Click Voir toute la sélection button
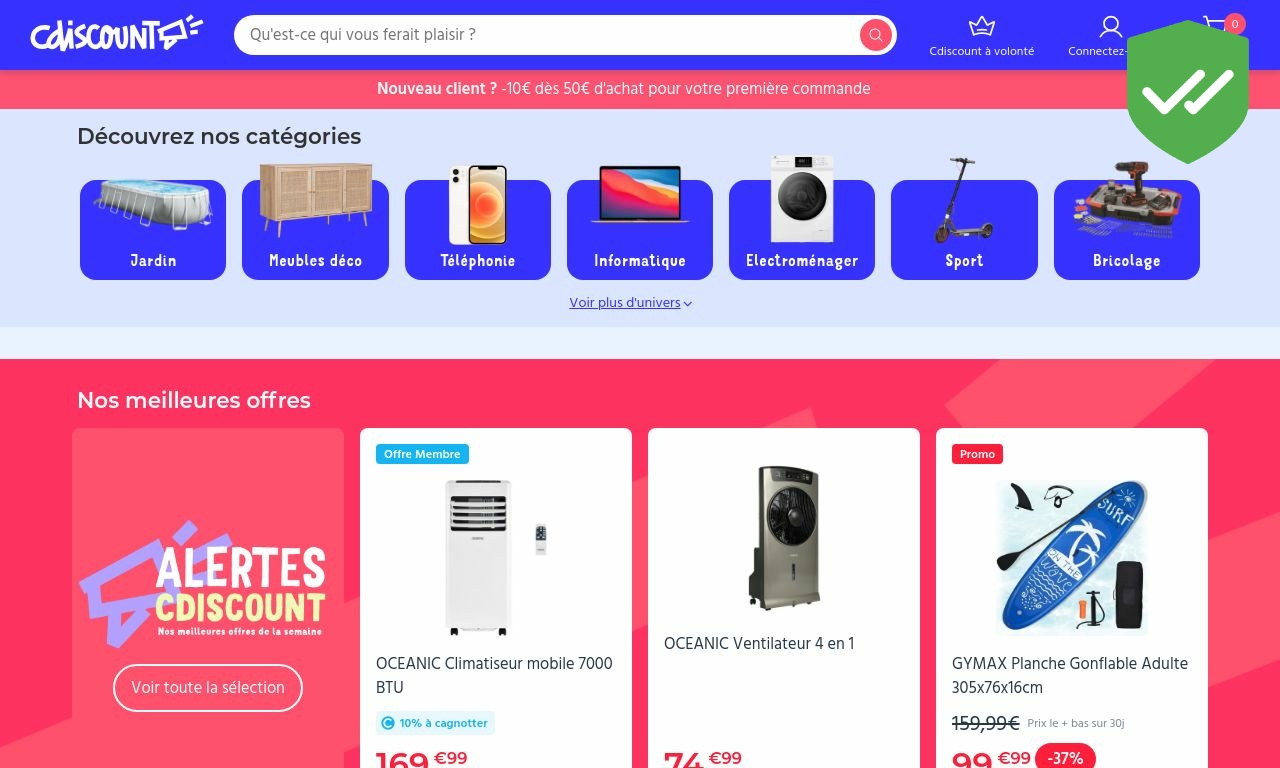The height and width of the screenshot is (768, 1280). (x=208, y=688)
